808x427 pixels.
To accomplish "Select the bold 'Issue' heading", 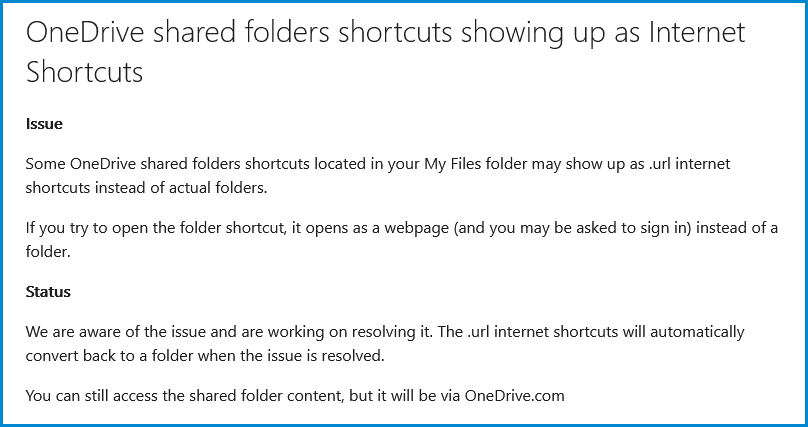I will (x=44, y=124).
